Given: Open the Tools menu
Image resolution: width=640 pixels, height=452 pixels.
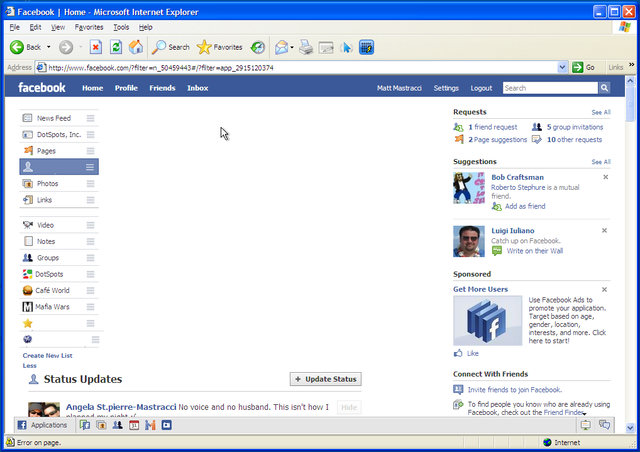Looking at the screenshot, I should tap(121, 27).
